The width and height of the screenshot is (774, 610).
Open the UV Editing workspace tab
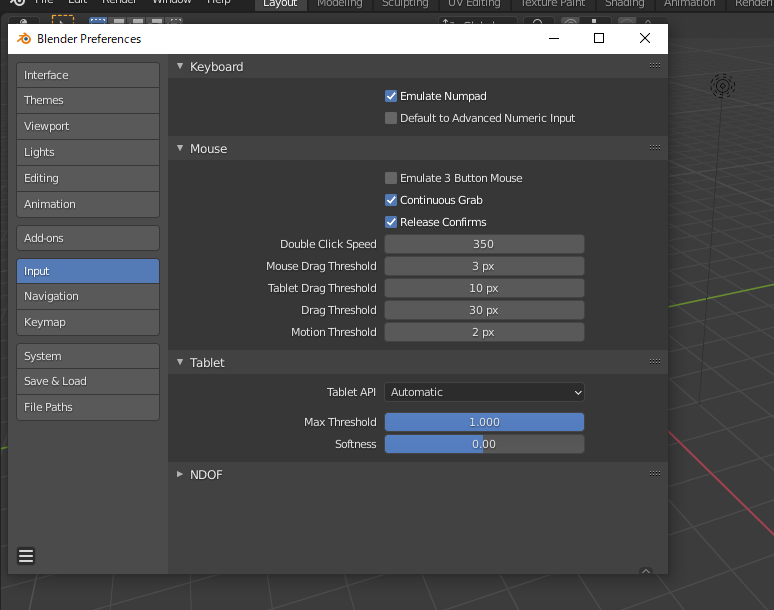474,4
